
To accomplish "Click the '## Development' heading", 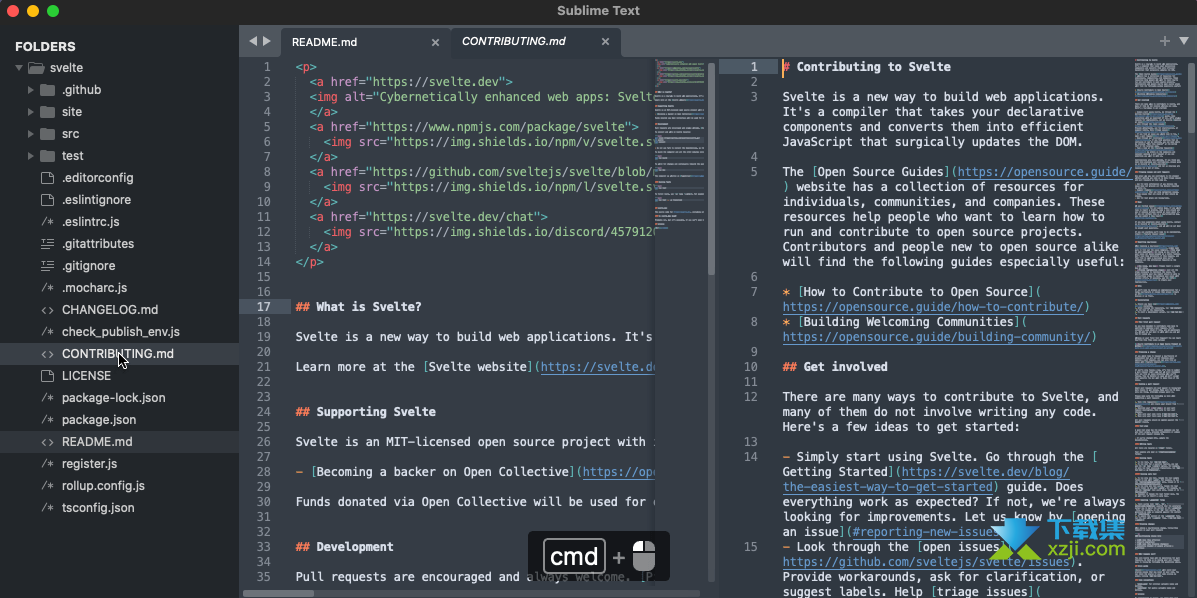I will (x=344, y=547).
